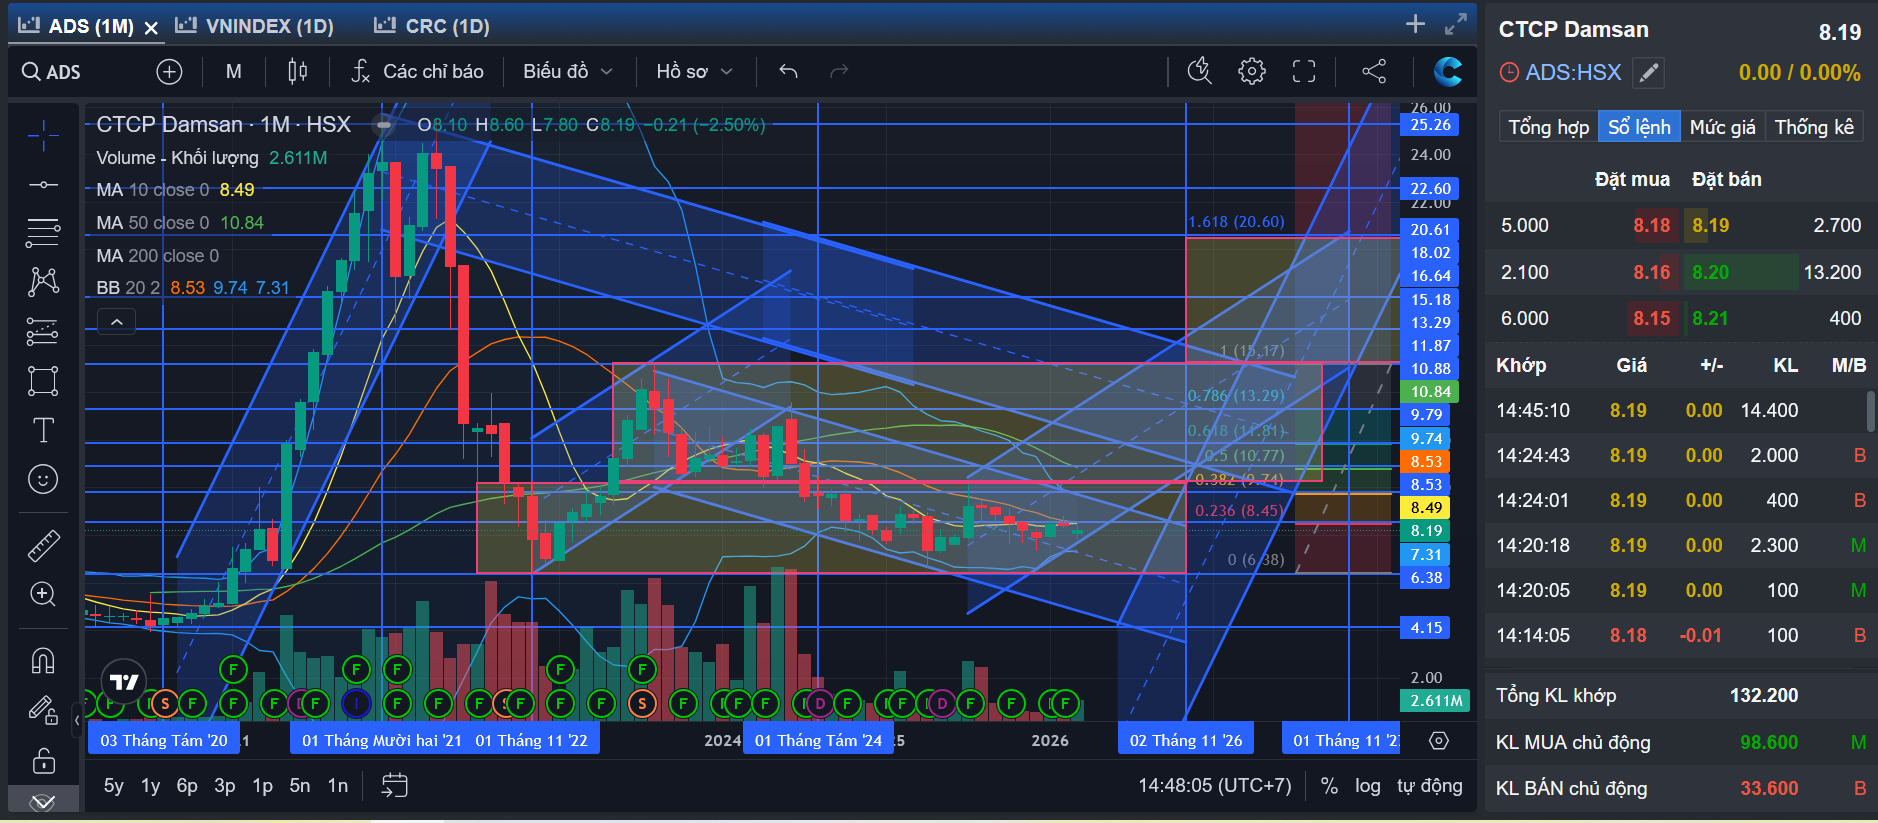The height and width of the screenshot is (823, 1878).
Task: Switch chart to fullscreen mode
Action: tap(1304, 71)
